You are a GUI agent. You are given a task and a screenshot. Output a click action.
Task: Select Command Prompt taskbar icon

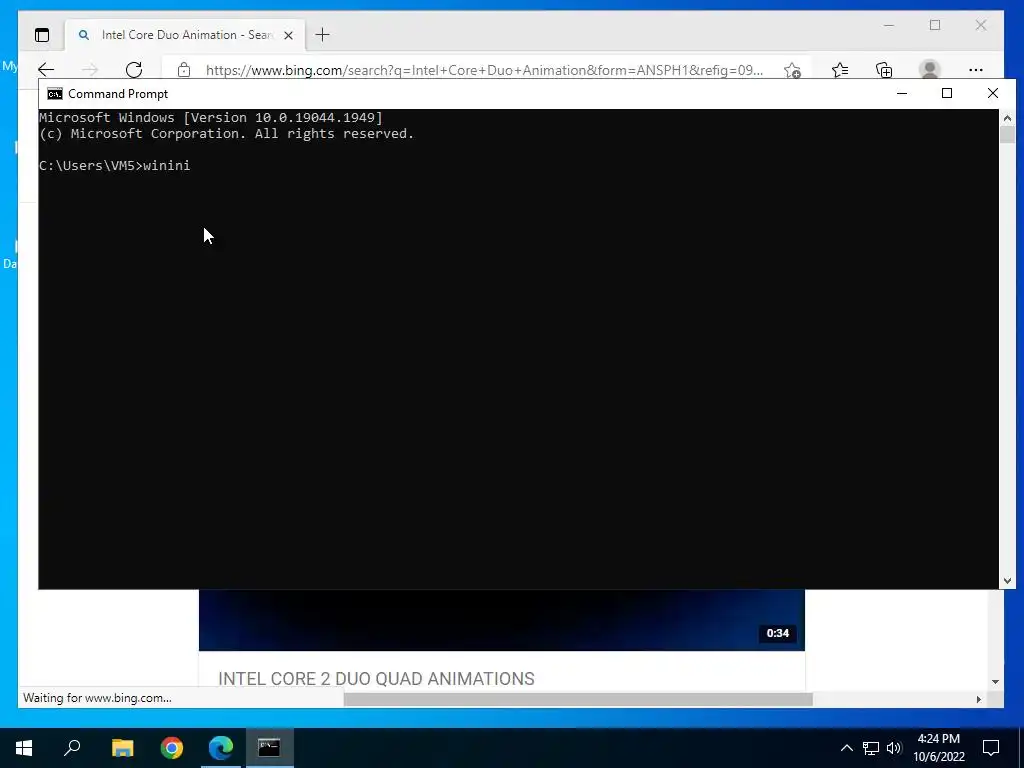(270, 748)
